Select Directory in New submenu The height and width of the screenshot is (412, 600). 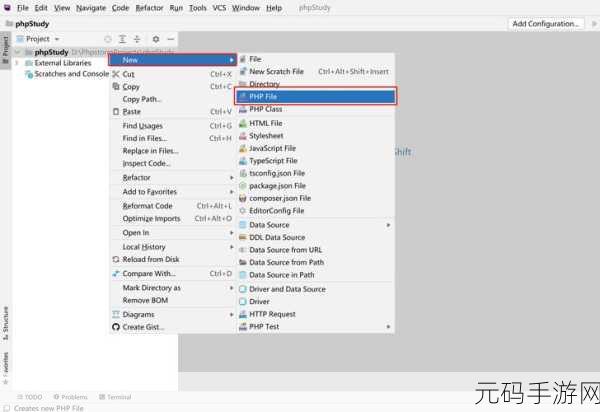pos(316,84)
